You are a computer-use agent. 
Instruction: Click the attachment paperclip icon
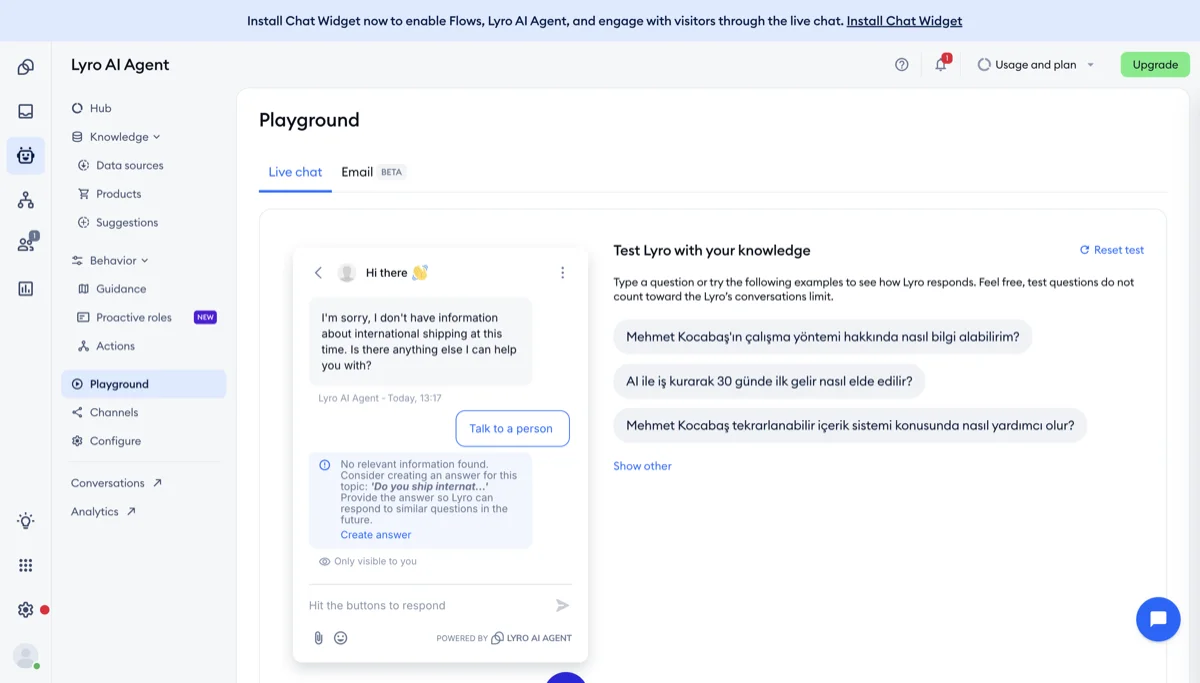(x=318, y=638)
